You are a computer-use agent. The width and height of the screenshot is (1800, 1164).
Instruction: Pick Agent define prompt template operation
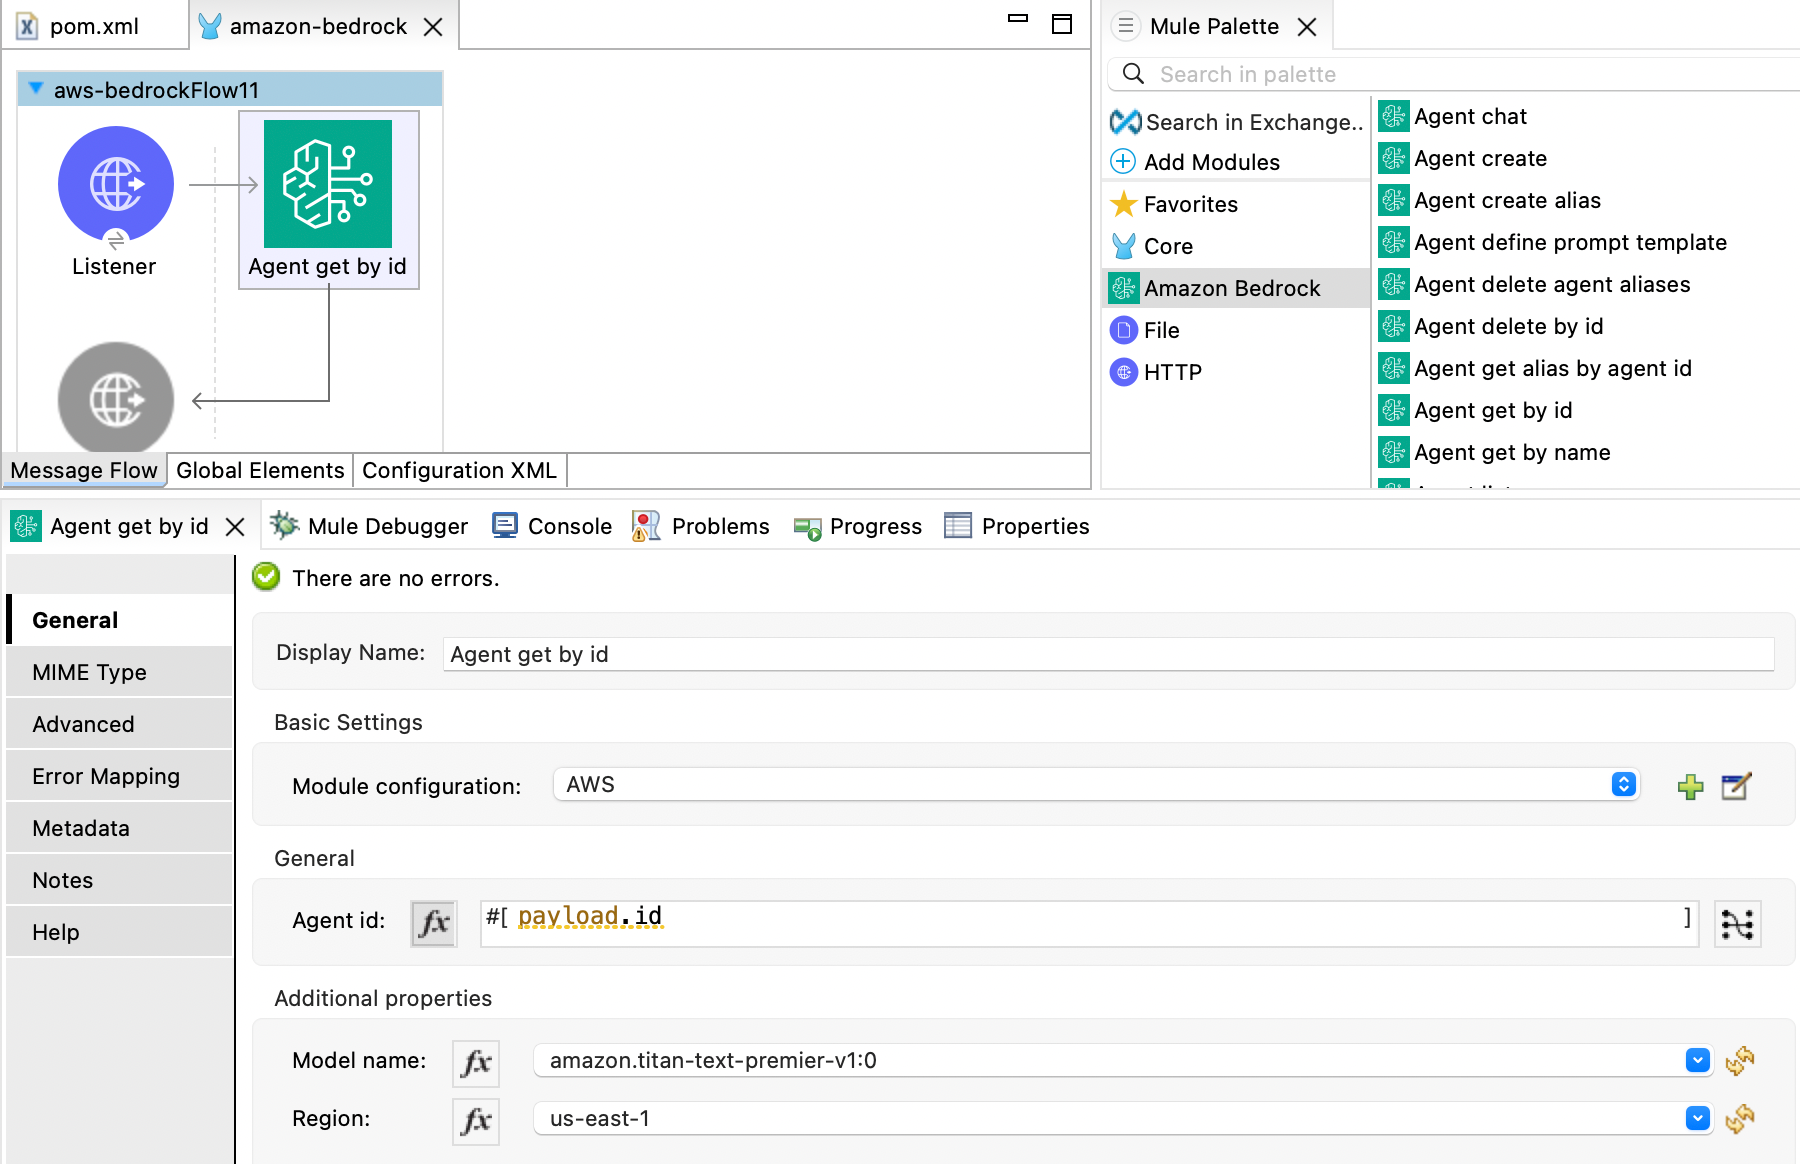[x=1554, y=243]
